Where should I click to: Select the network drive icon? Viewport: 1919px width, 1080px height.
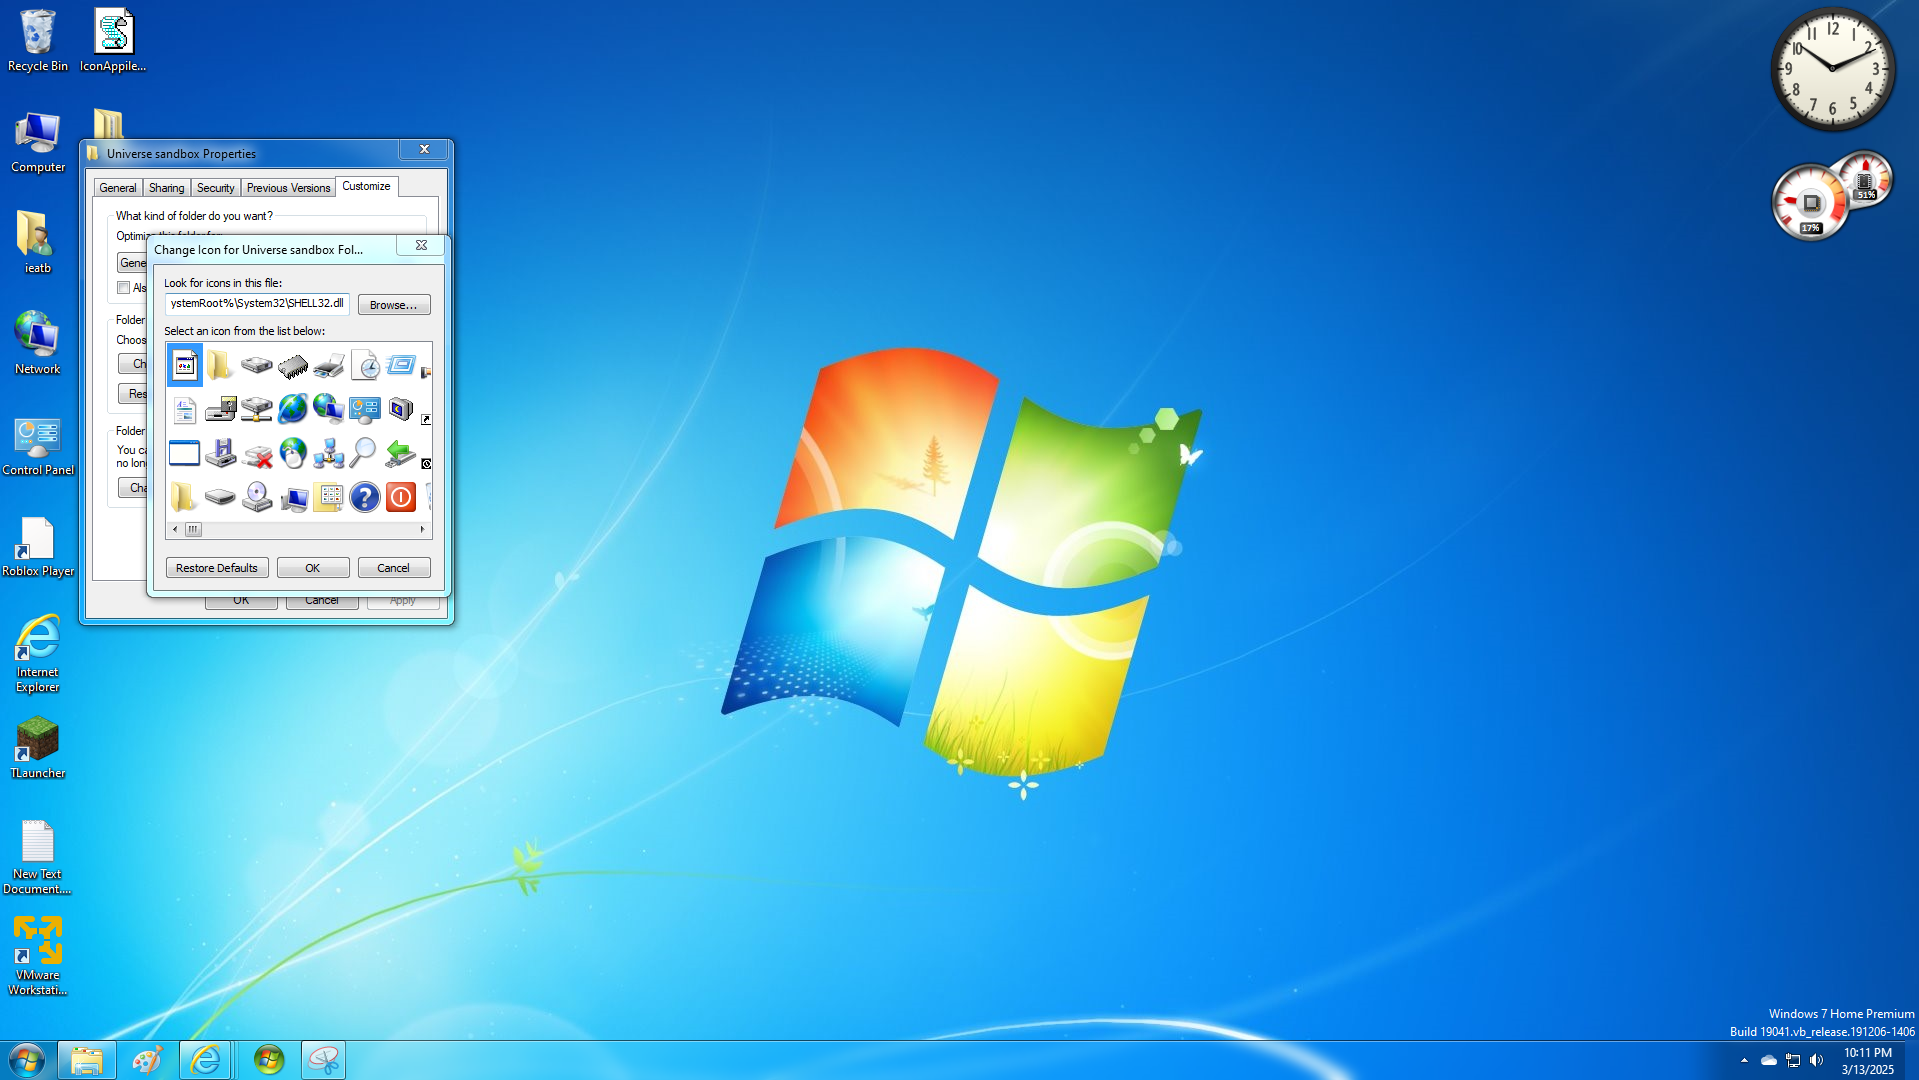point(257,409)
